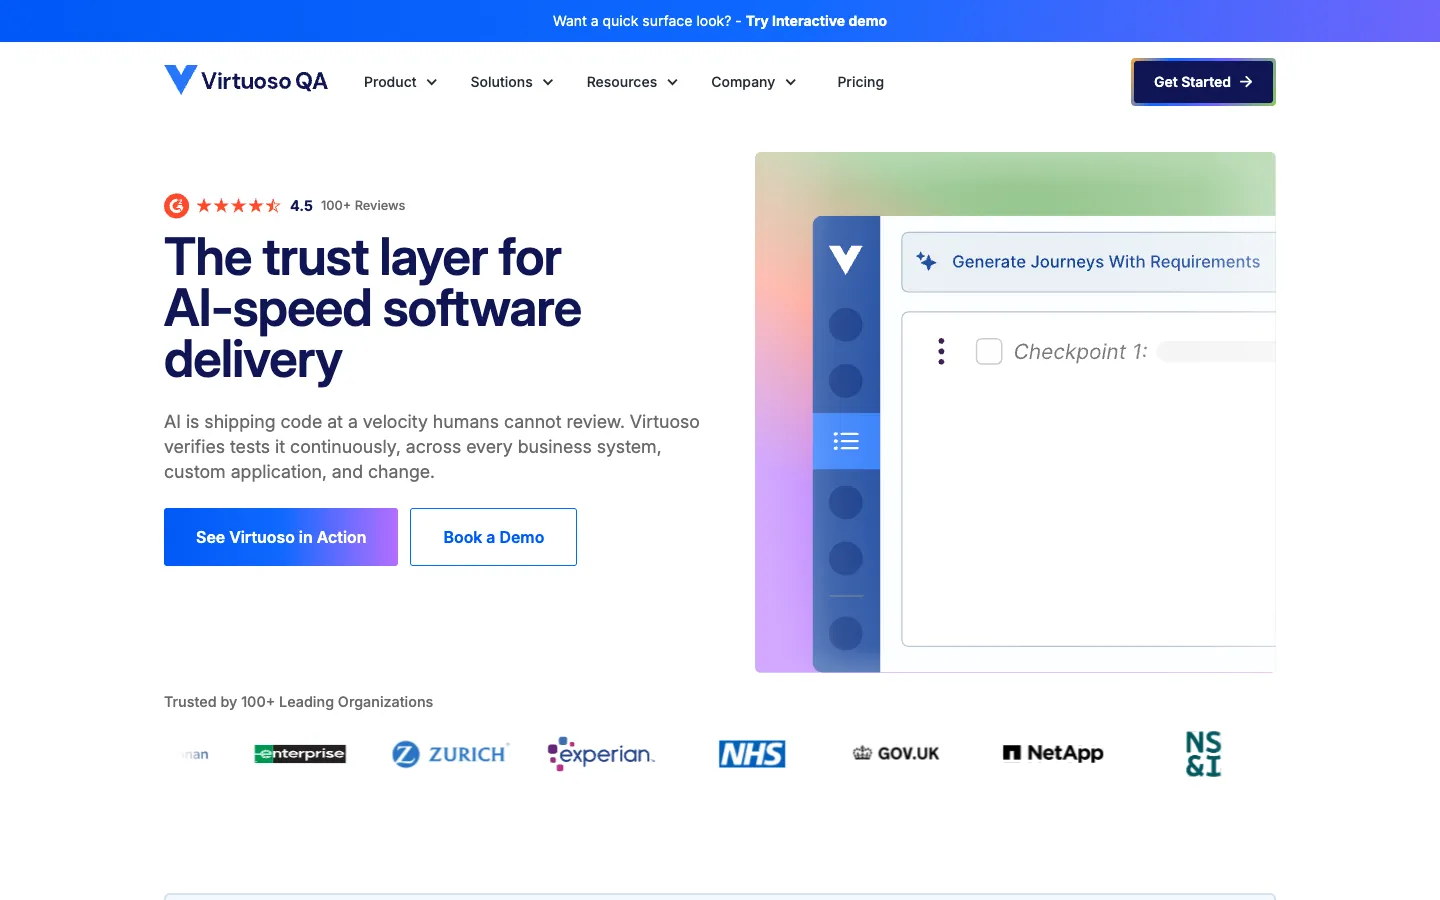Click the Experian logo
This screenshot has width=1440, height=900.
[x=601, y=754]
